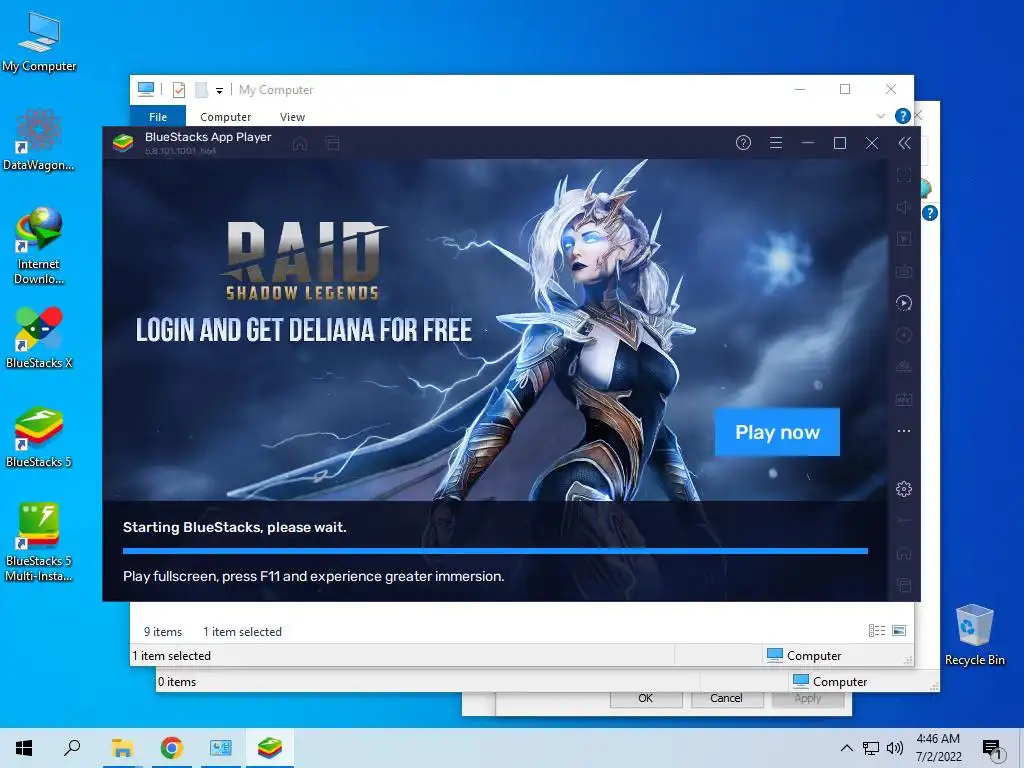Open BlueStacks help question-mark icon
Screen dimensions: 1024x768
click(x=743, y=143)
